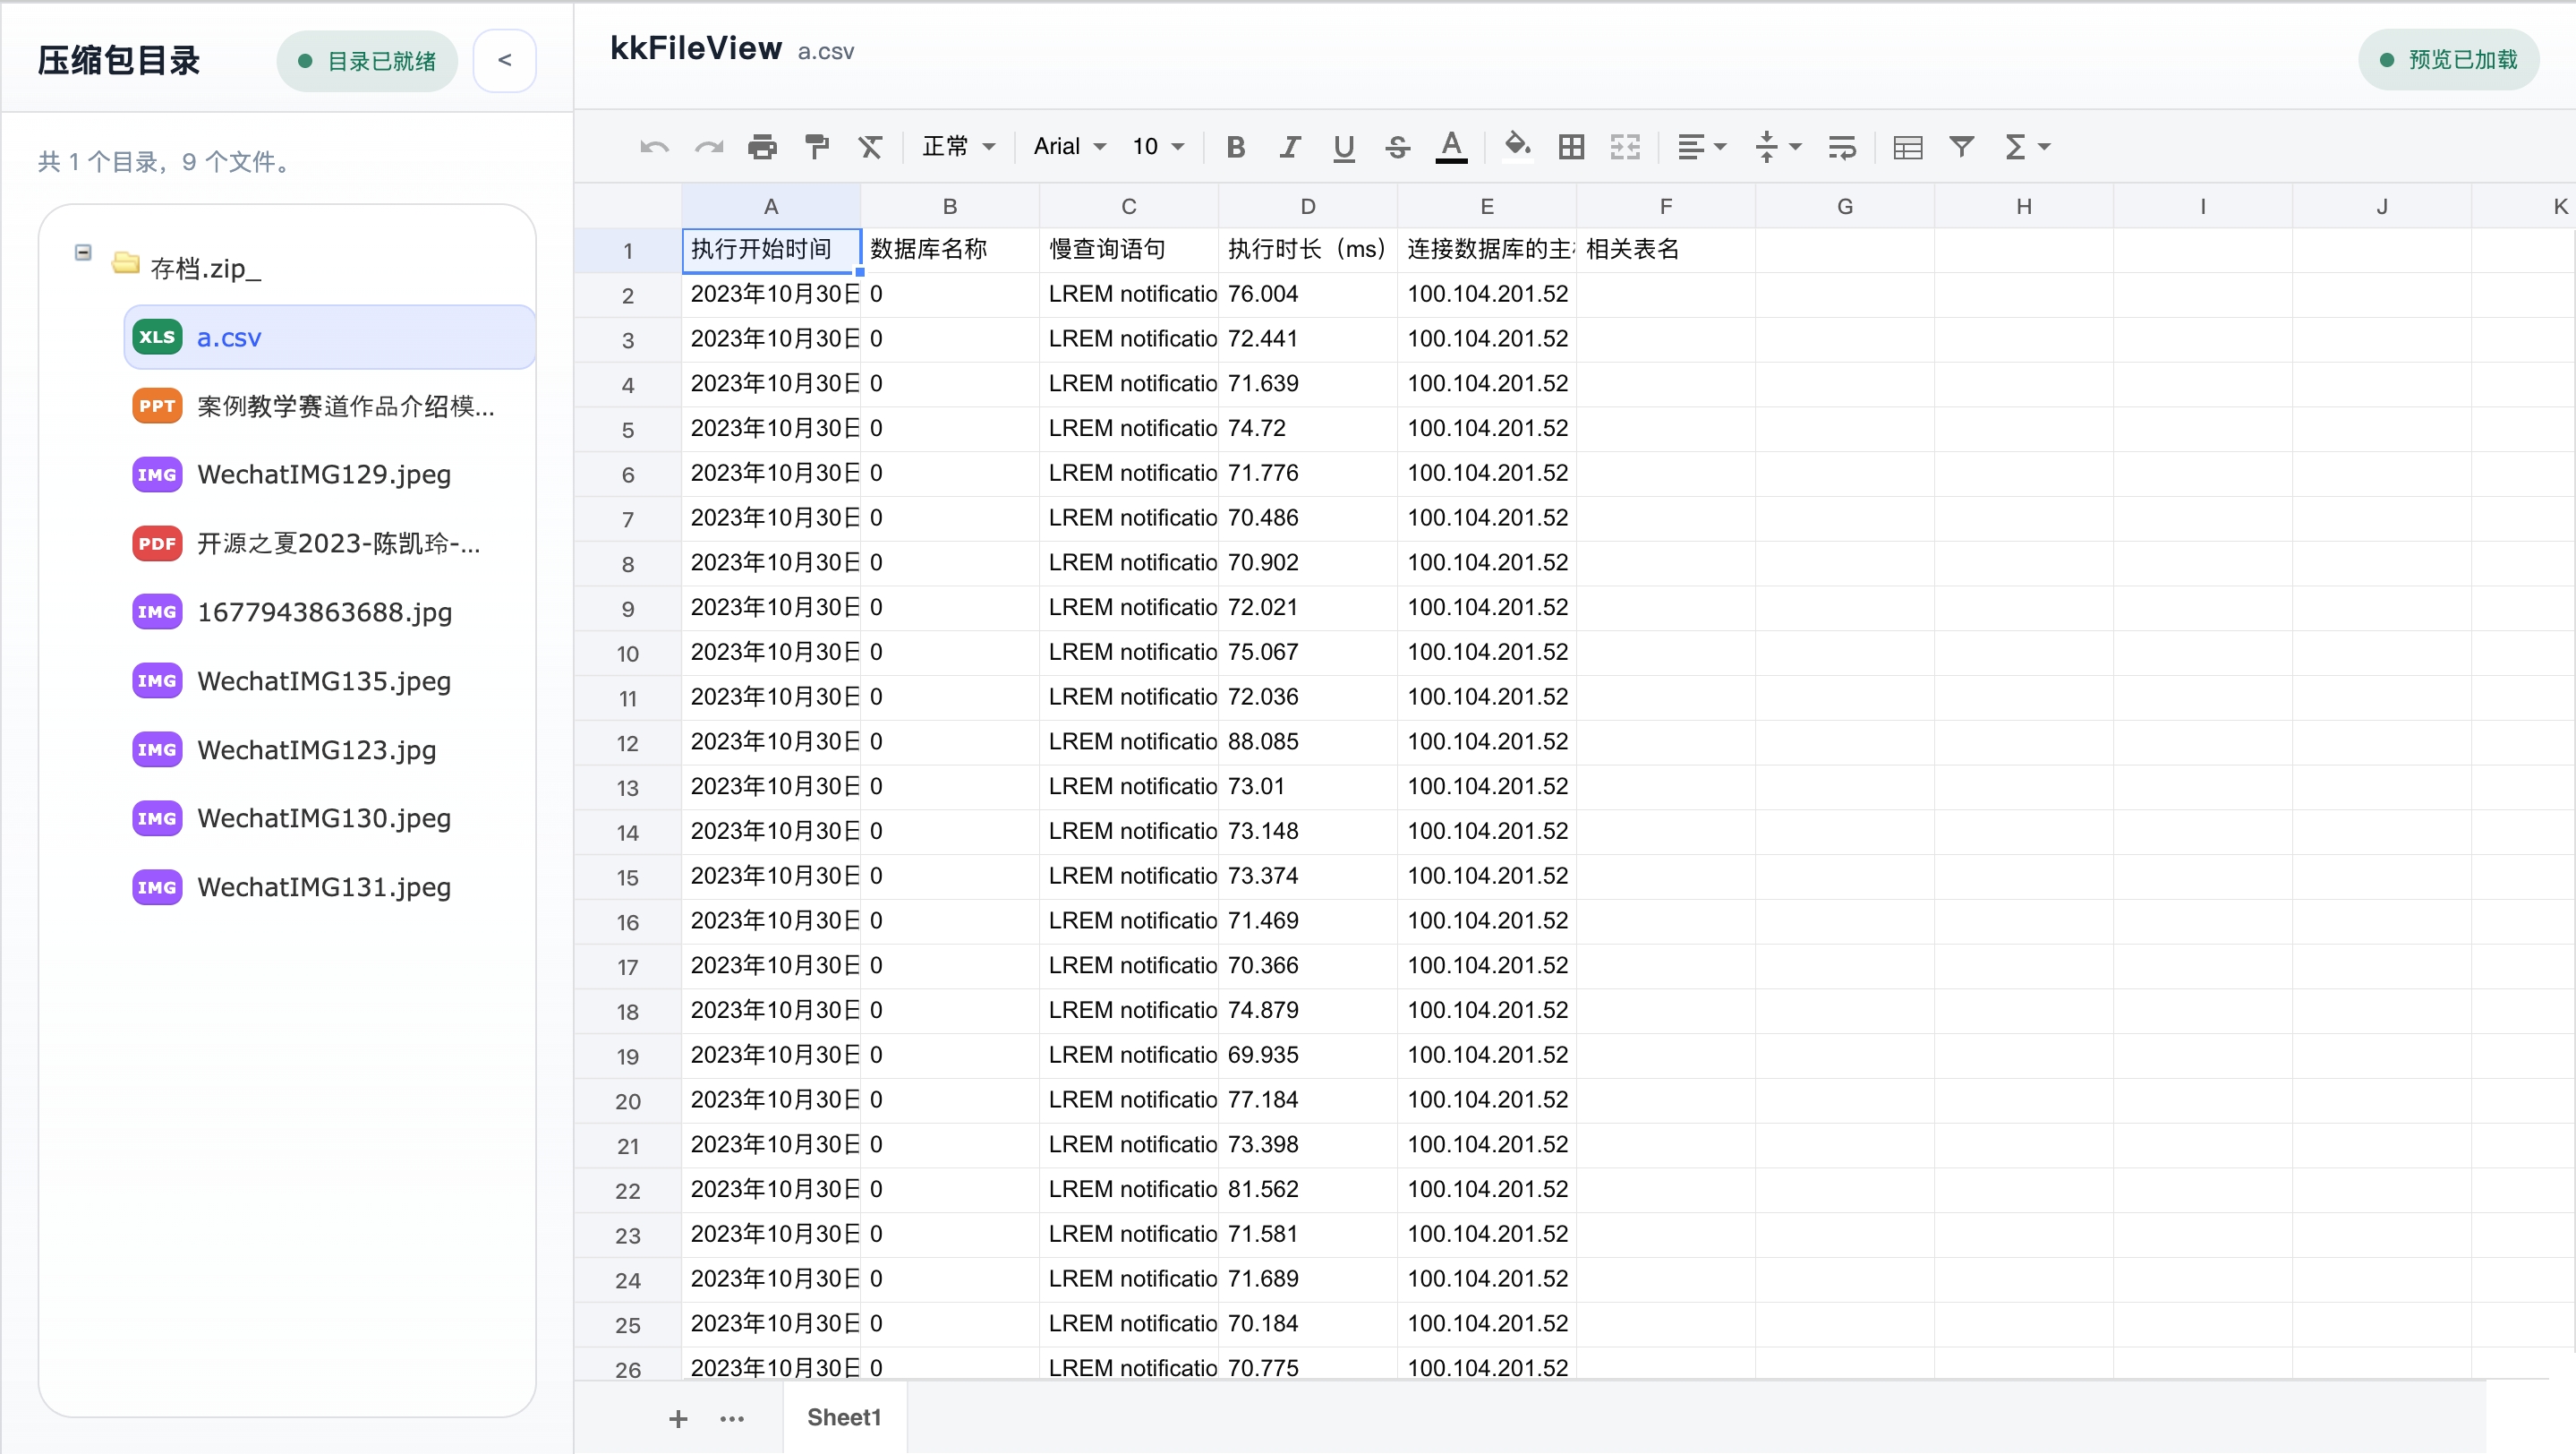Screen dimensions: 2576x1454
Task: Open the borders tool
Action: click(x=1571, y=147)
